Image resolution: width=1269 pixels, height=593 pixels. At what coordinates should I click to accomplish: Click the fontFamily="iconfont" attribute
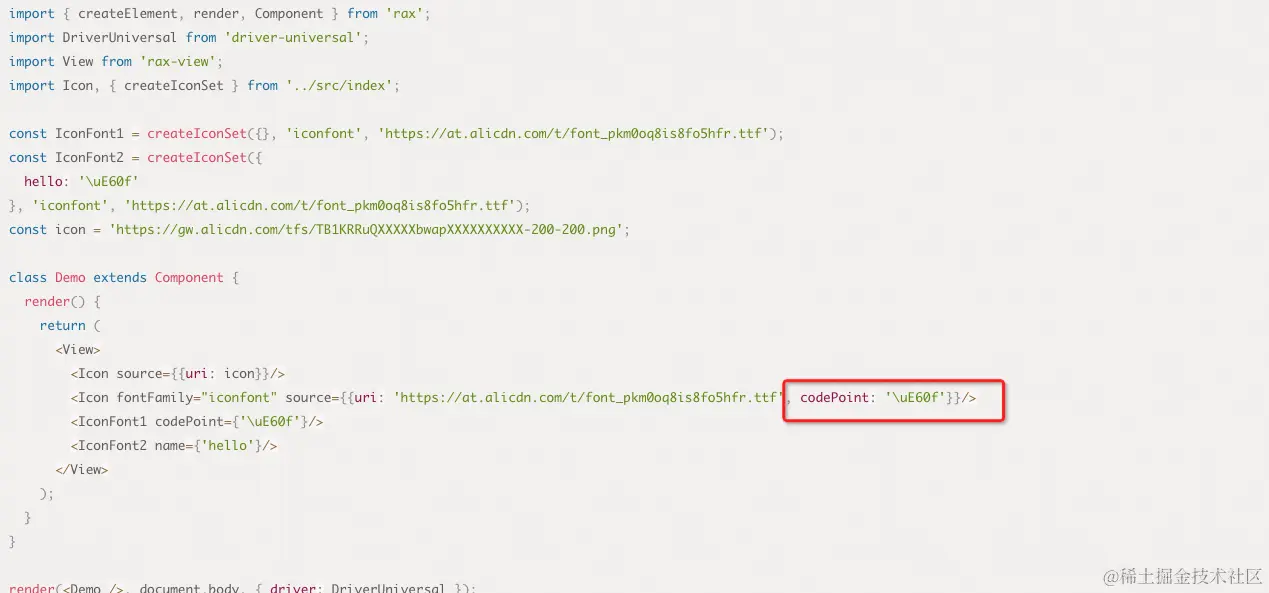pos(197,398)
